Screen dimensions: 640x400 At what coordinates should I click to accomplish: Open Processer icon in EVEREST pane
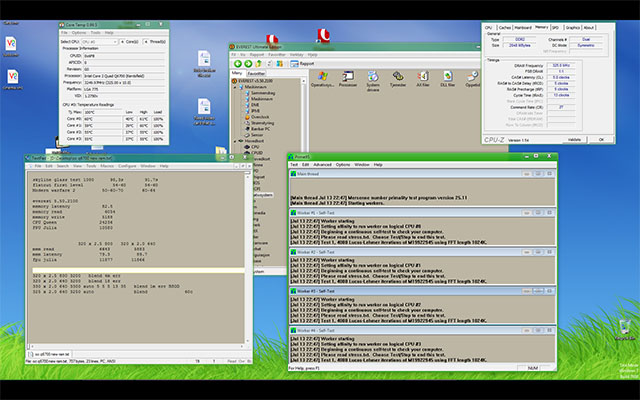click(x=348, y=79)
